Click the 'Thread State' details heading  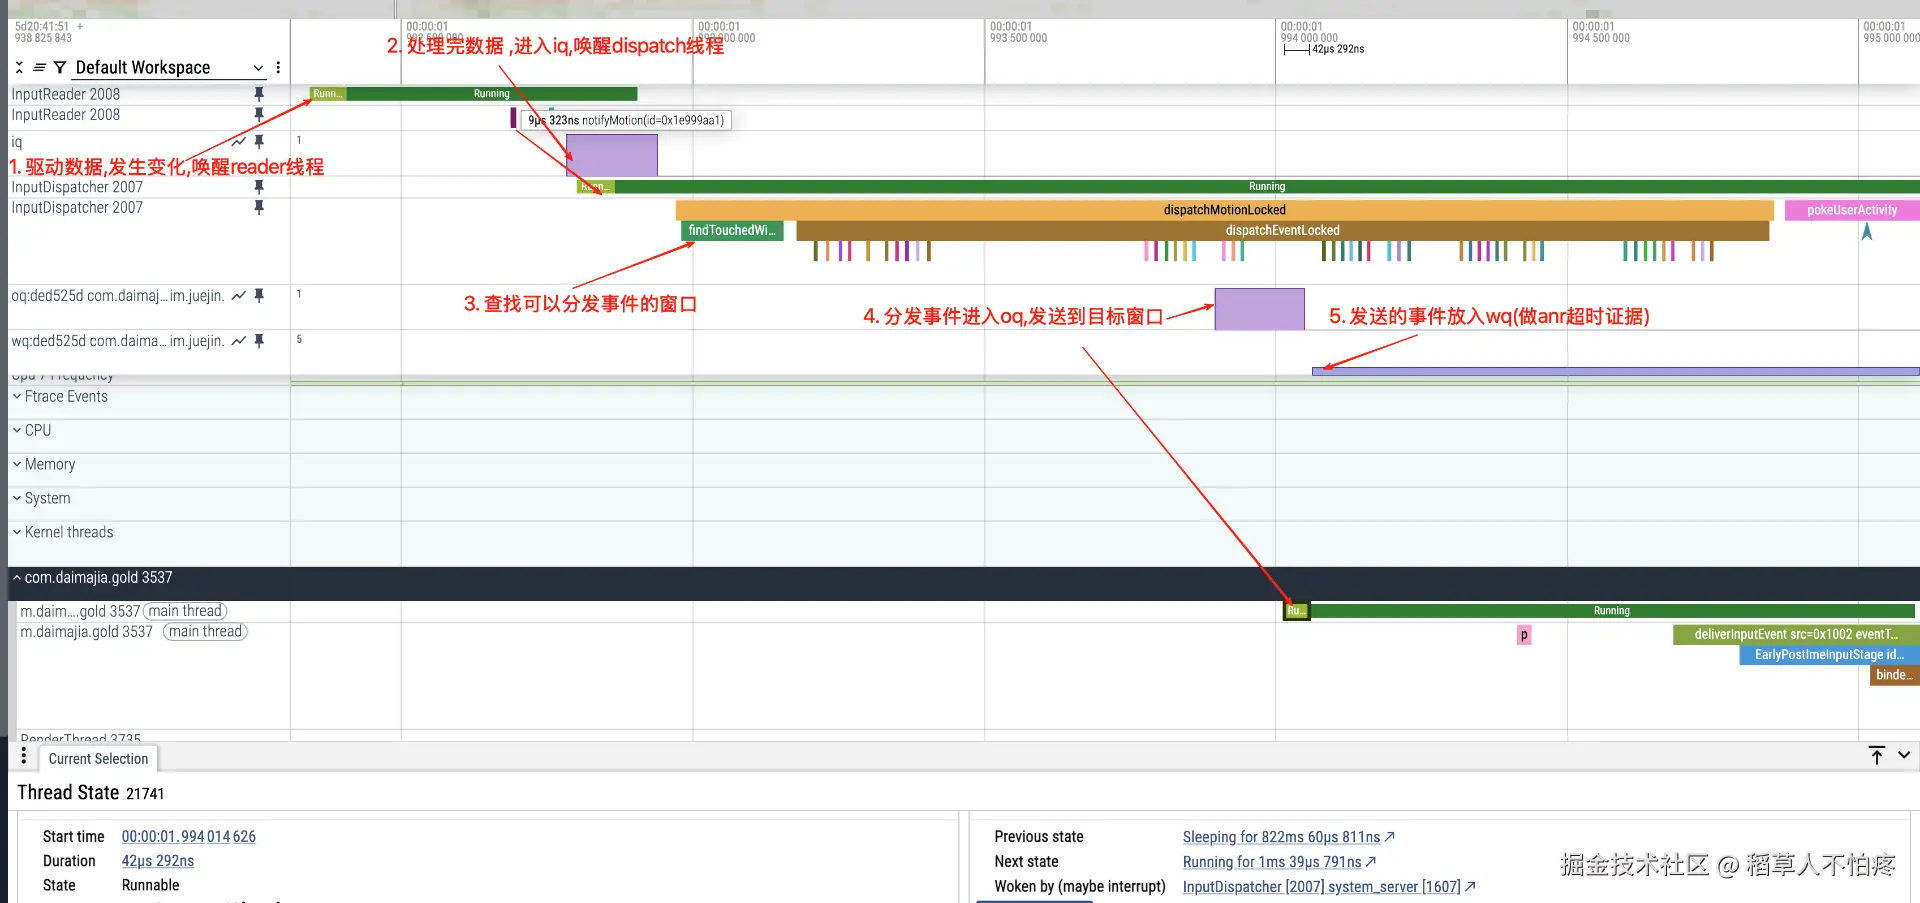pos(68,793)
